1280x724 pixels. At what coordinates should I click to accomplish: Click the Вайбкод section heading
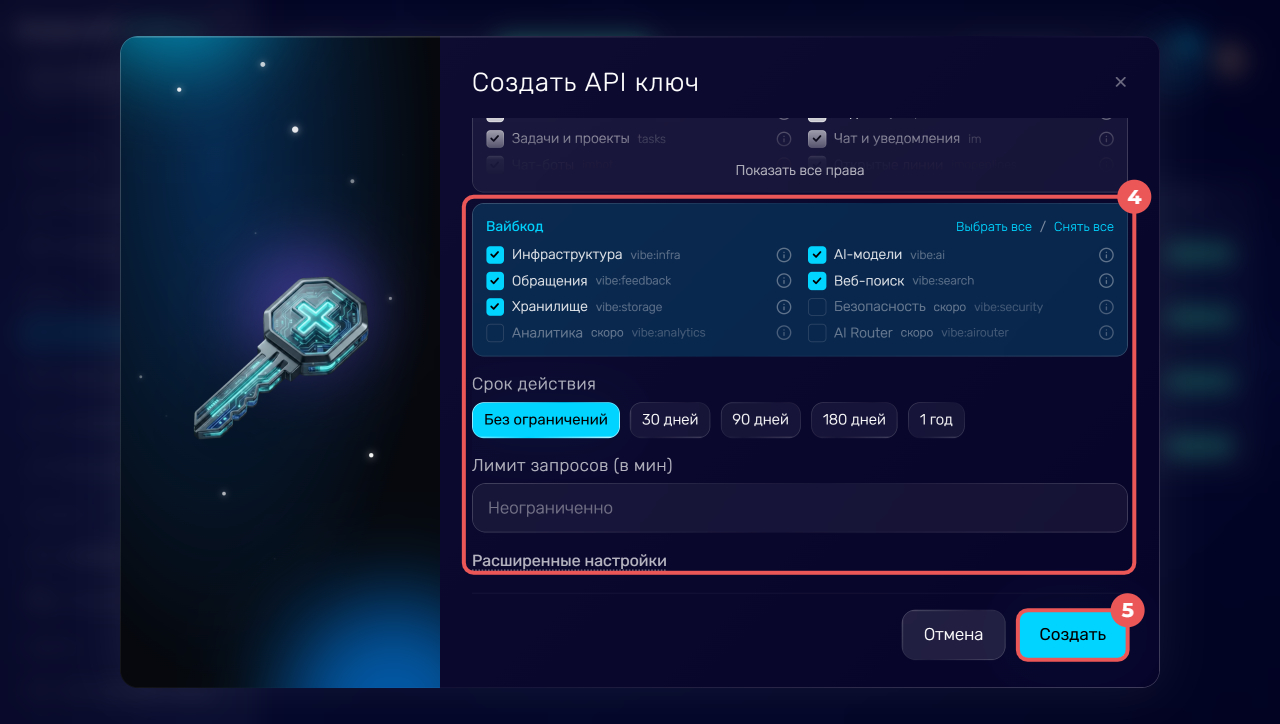515,227
